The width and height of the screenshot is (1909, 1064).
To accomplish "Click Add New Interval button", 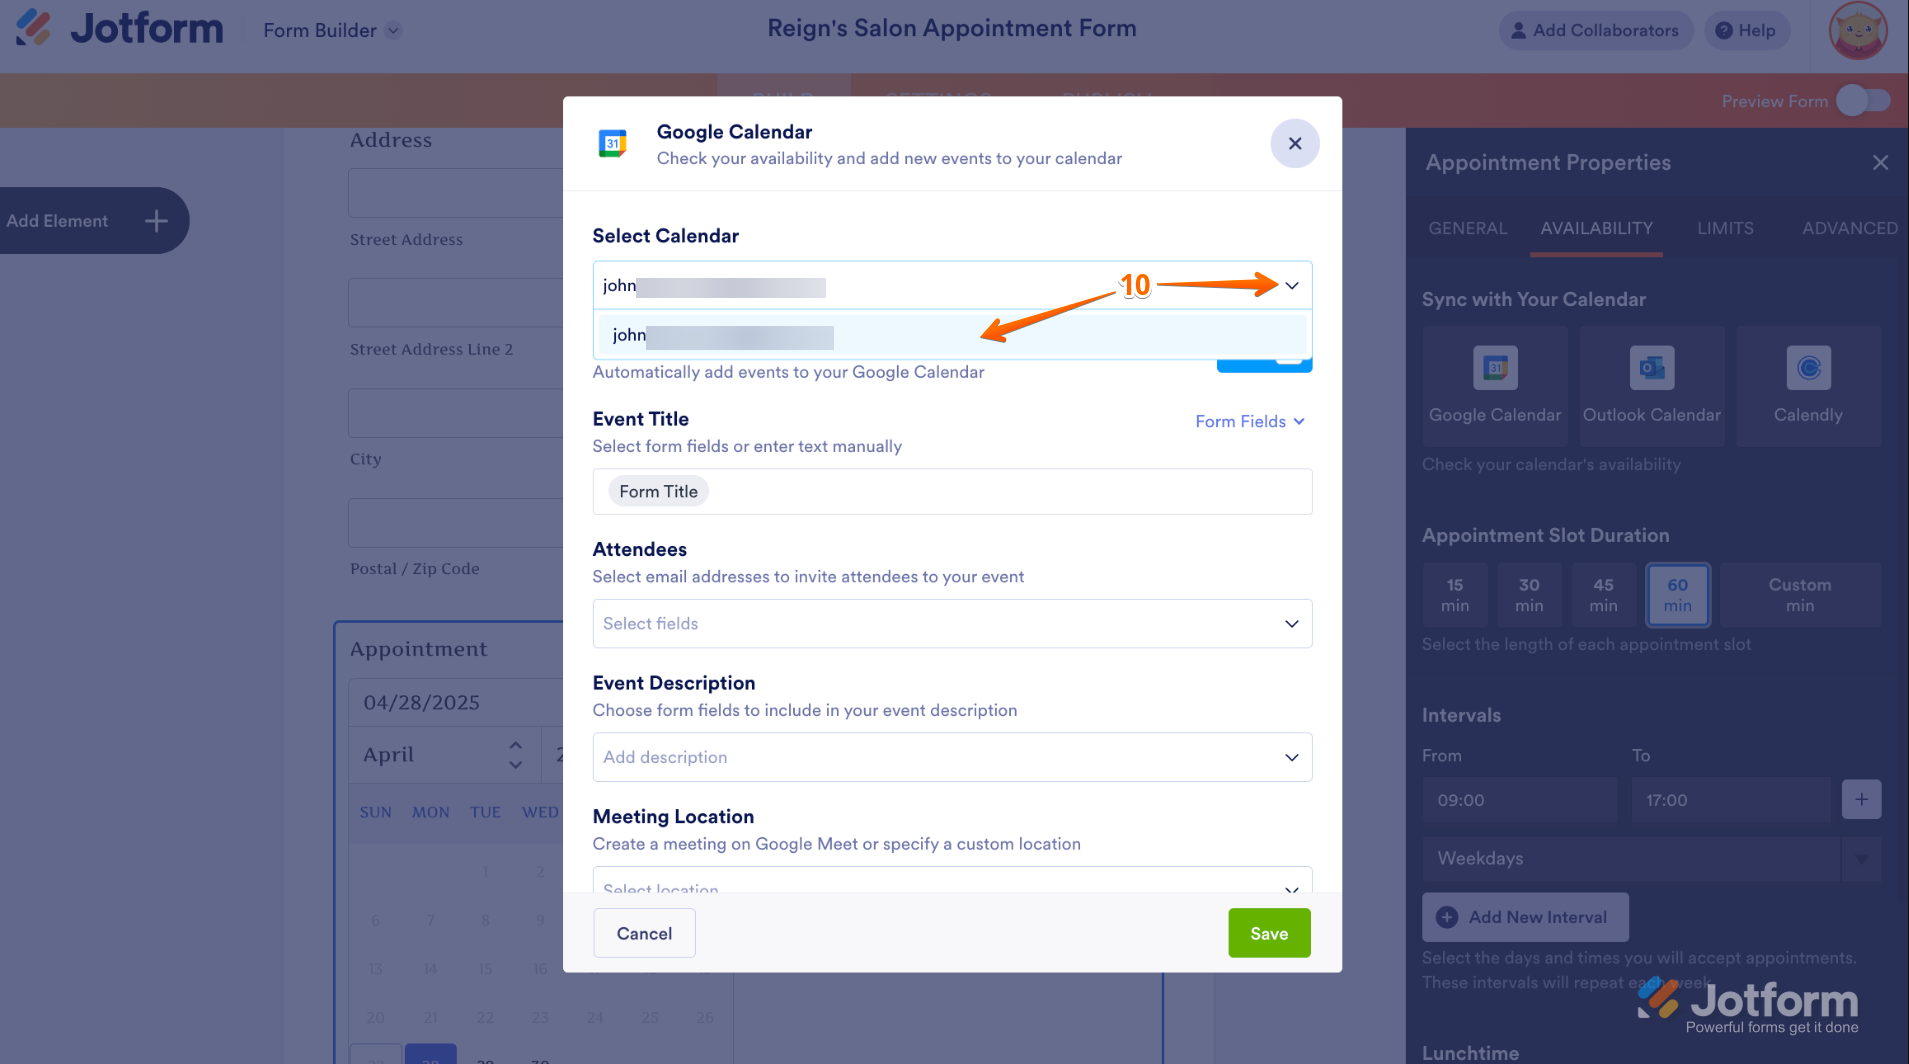I will [1525, 917].
